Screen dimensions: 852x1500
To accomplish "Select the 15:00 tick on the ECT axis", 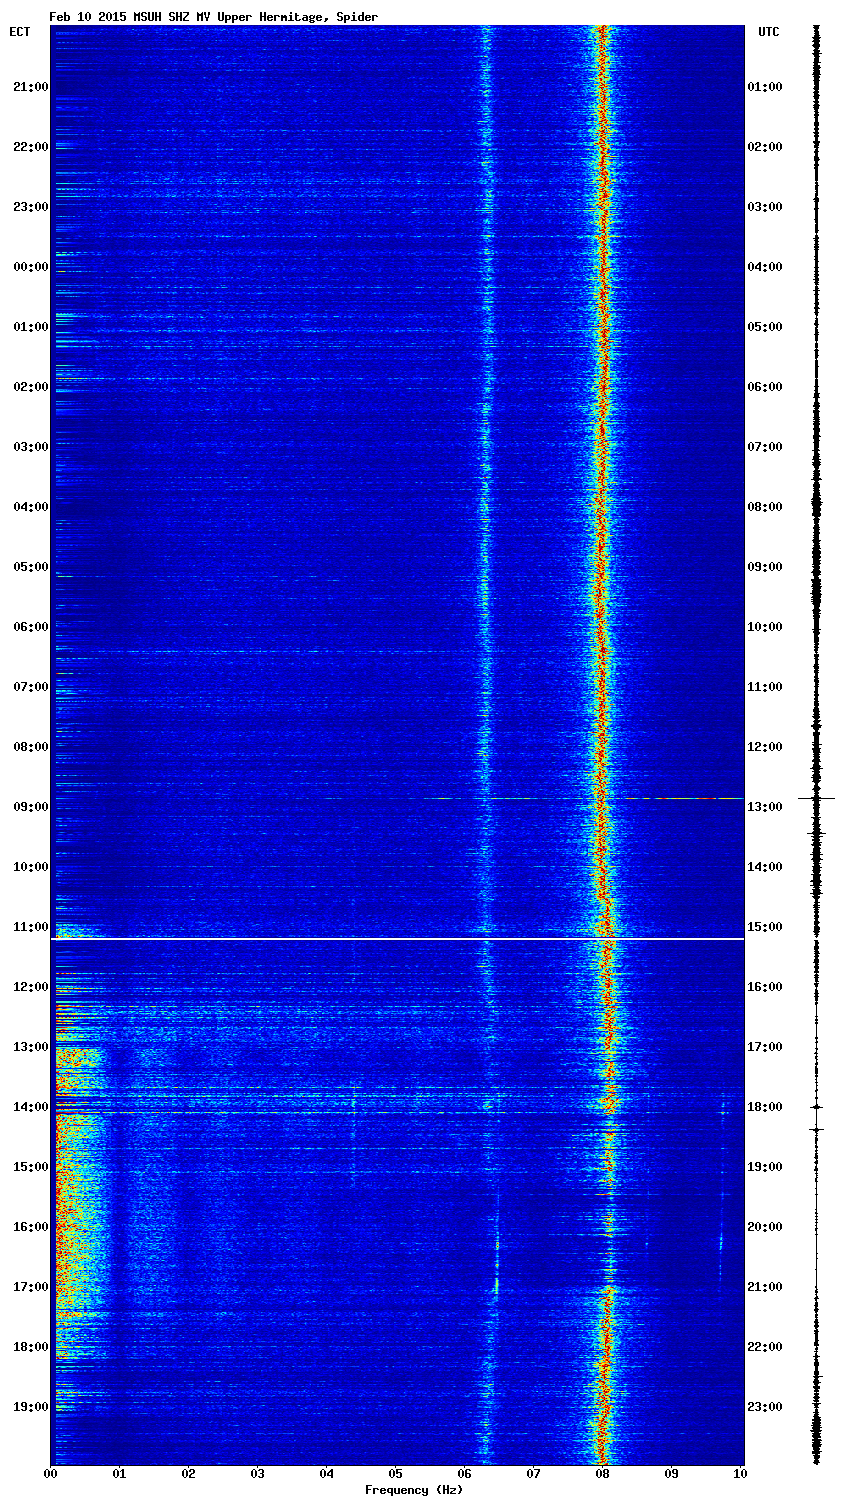I will tap(30, 1167).
